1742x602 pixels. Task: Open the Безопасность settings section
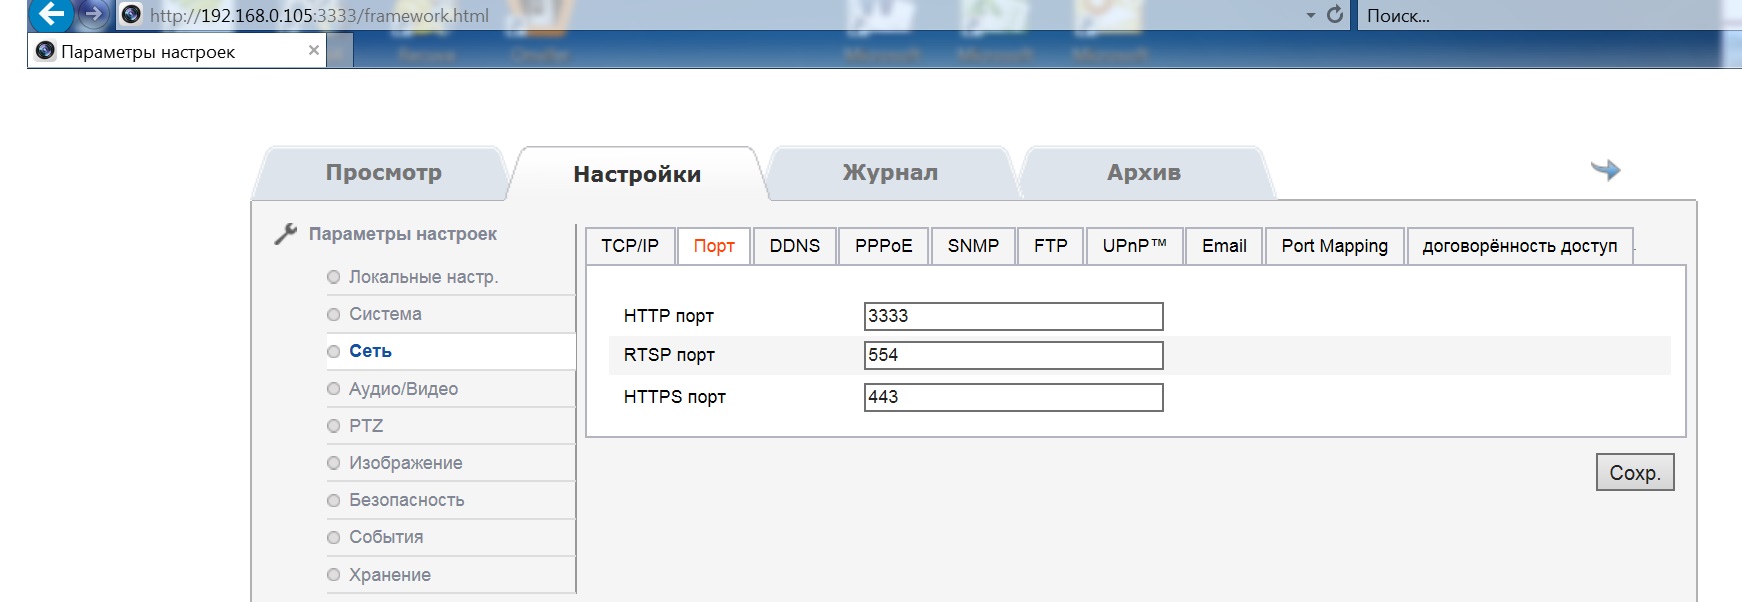click(406, 500)
